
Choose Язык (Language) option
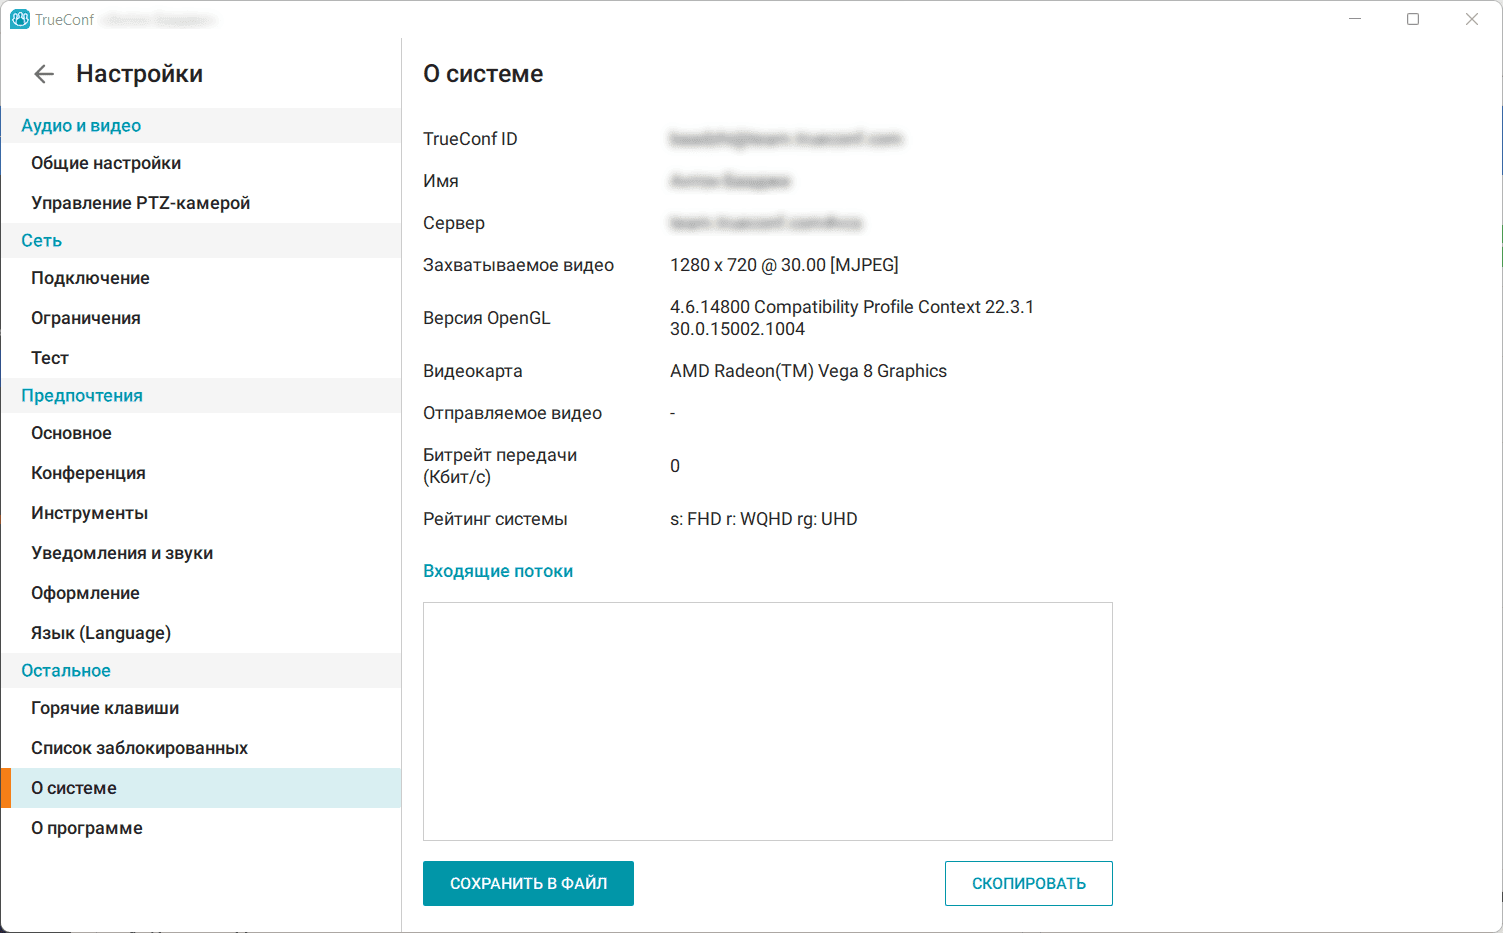pyautogui.click(x=201, y=633)
